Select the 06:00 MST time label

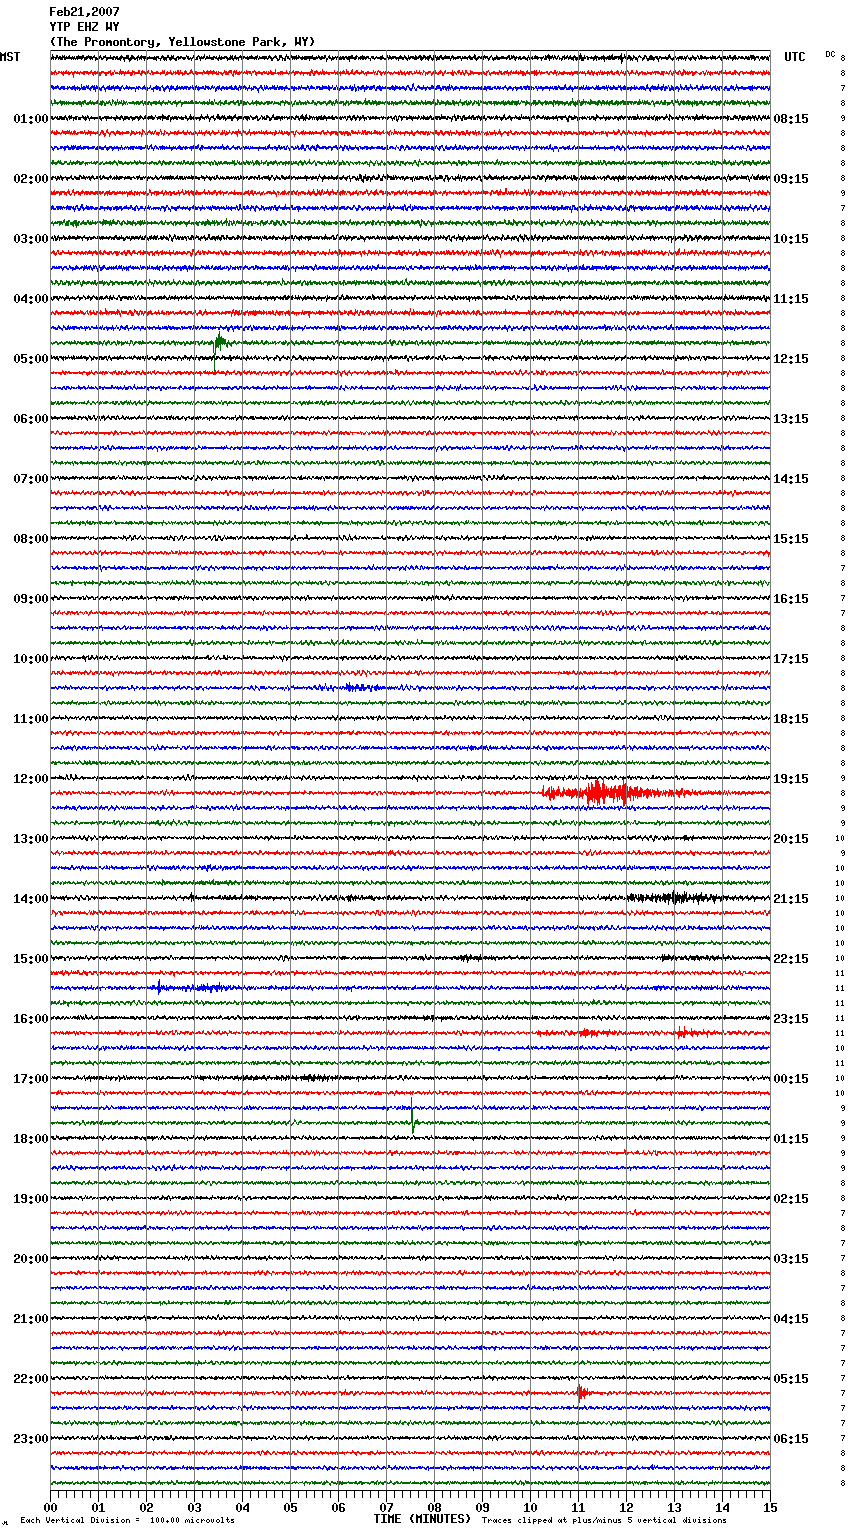(x=31, y=419)
